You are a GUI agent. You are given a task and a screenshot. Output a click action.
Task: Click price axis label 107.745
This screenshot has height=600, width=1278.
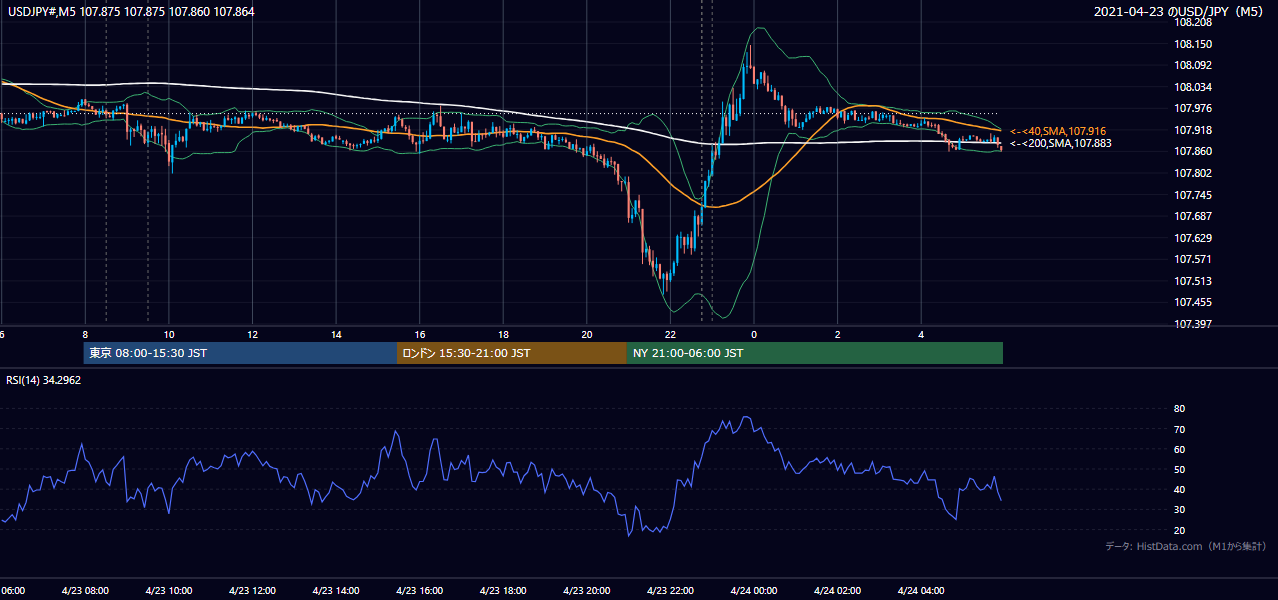tap(1193, 195)
